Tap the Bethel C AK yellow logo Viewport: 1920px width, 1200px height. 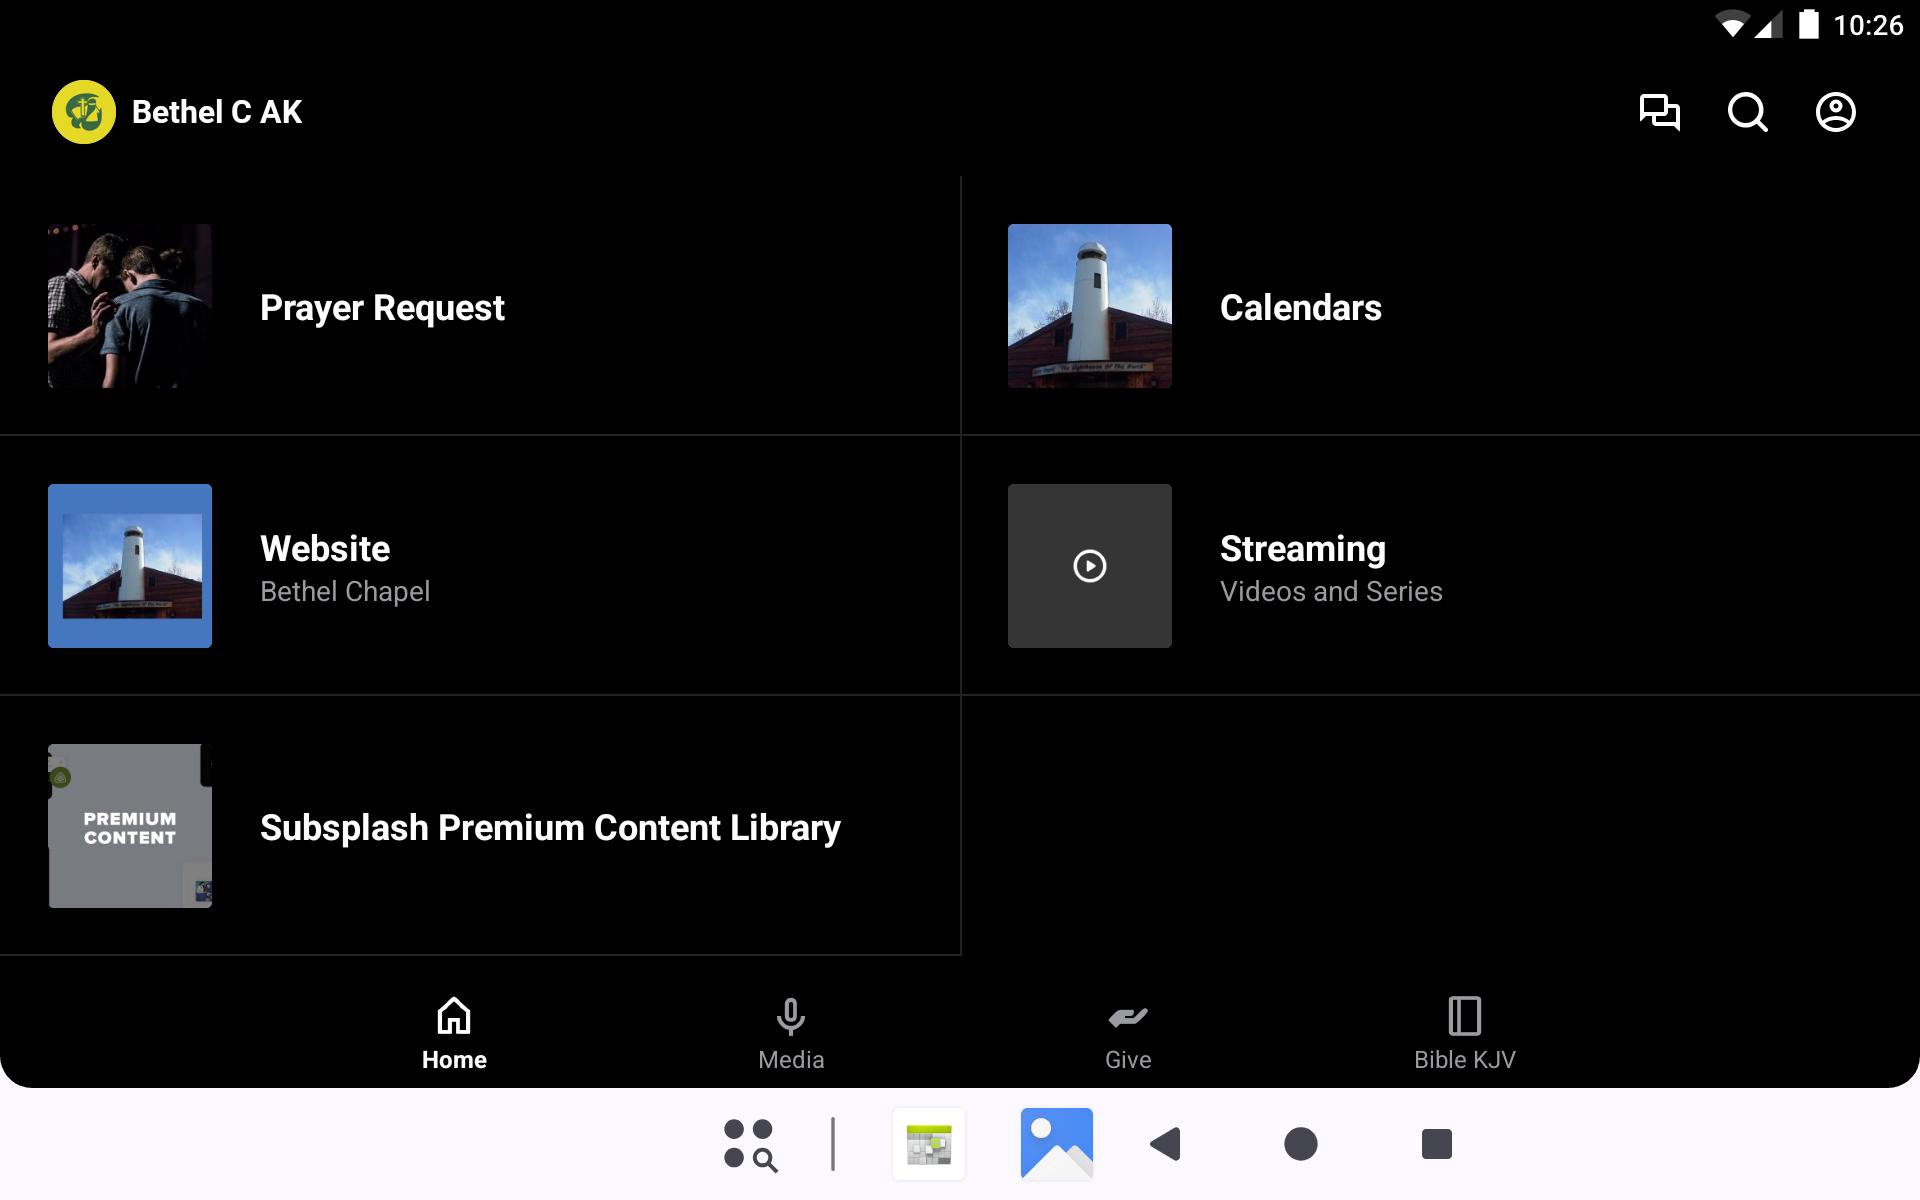tap(84, 112)
